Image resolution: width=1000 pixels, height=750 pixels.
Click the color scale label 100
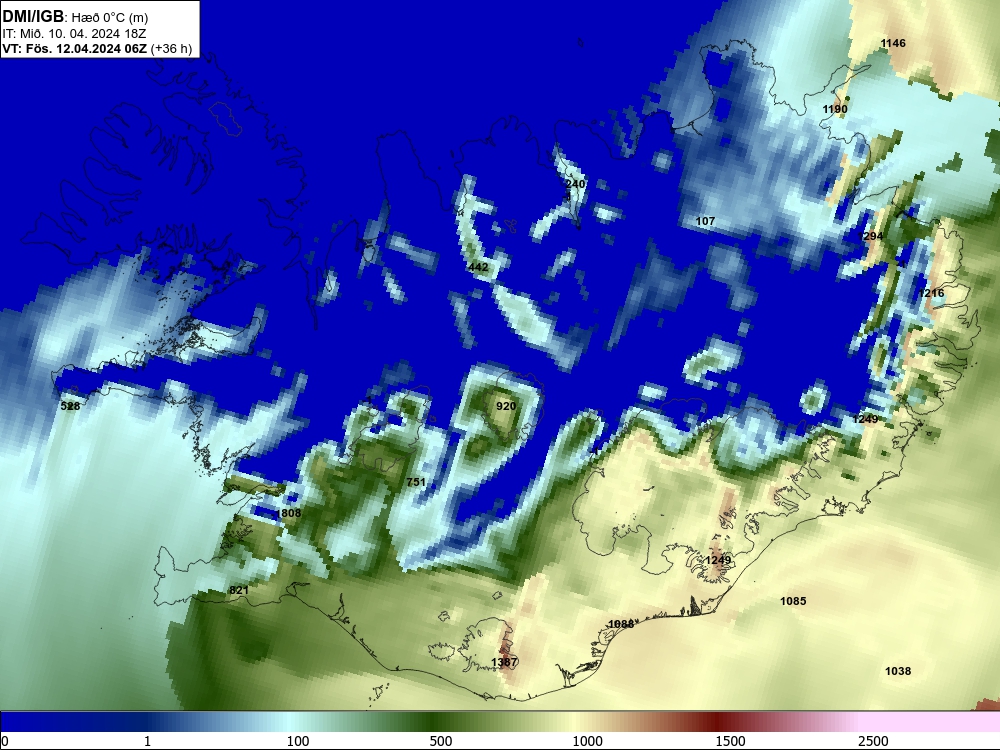point(298,741)
